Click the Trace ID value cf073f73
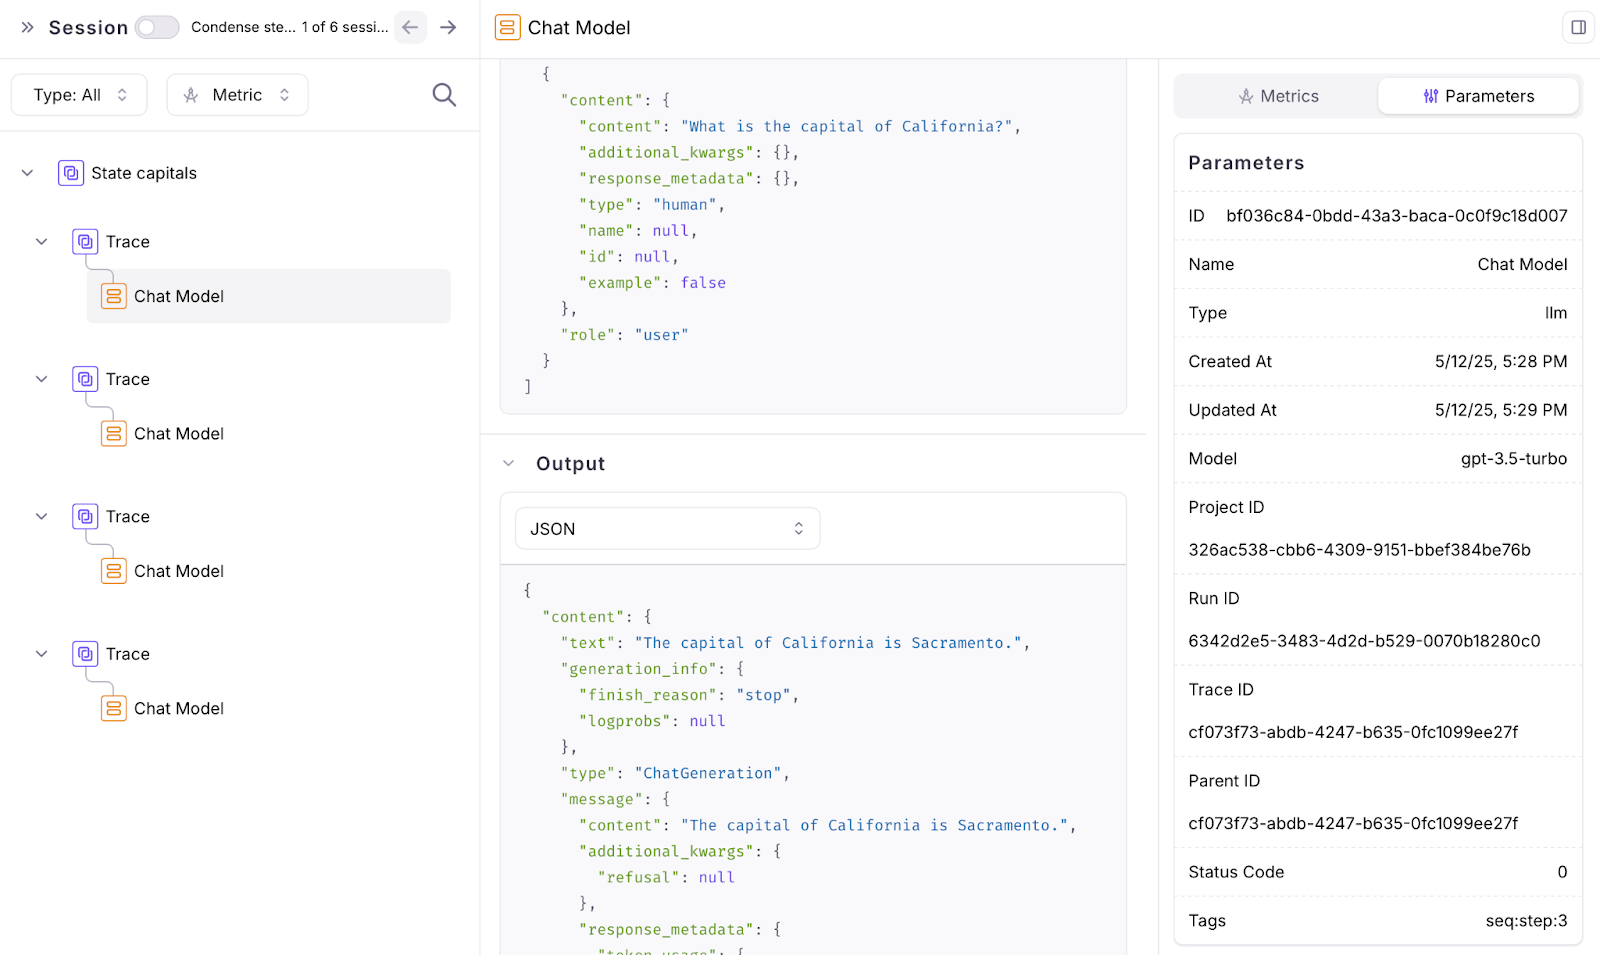 (x=1353, y=732)
